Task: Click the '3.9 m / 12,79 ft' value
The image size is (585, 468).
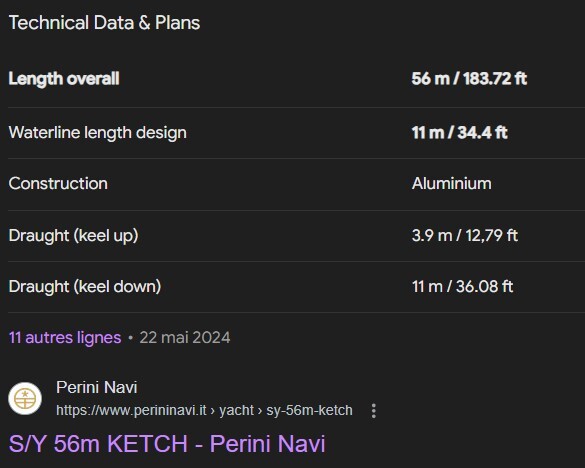Action: point(464,235)
